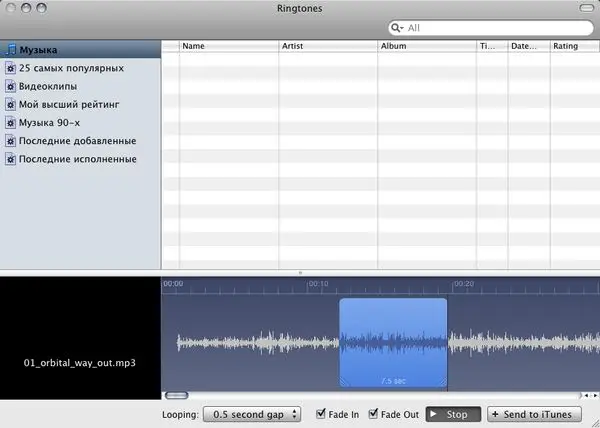Click the gear icon next to Музыка 90-х
The width and height of the screenshot is (600, 428).
(10, 123)
